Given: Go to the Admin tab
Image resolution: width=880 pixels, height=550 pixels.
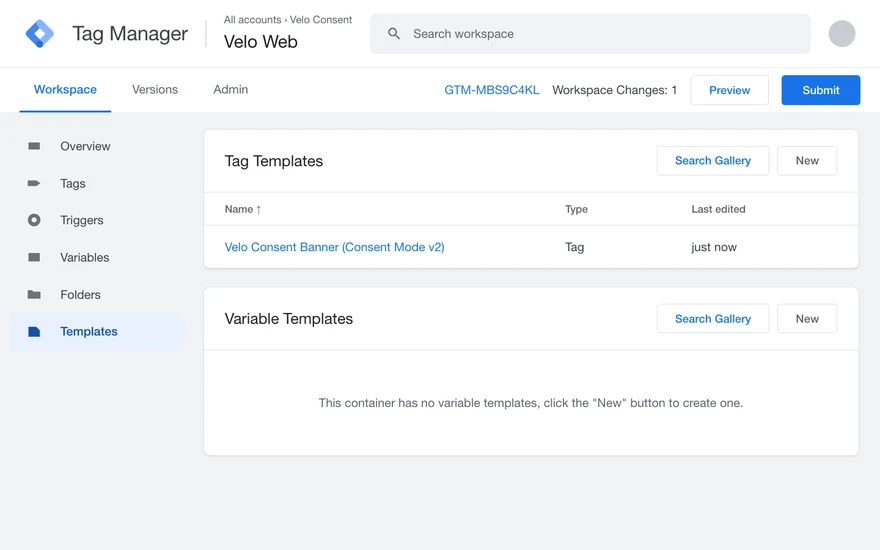Looking at the screenshot, I should (x=231, y=89).
